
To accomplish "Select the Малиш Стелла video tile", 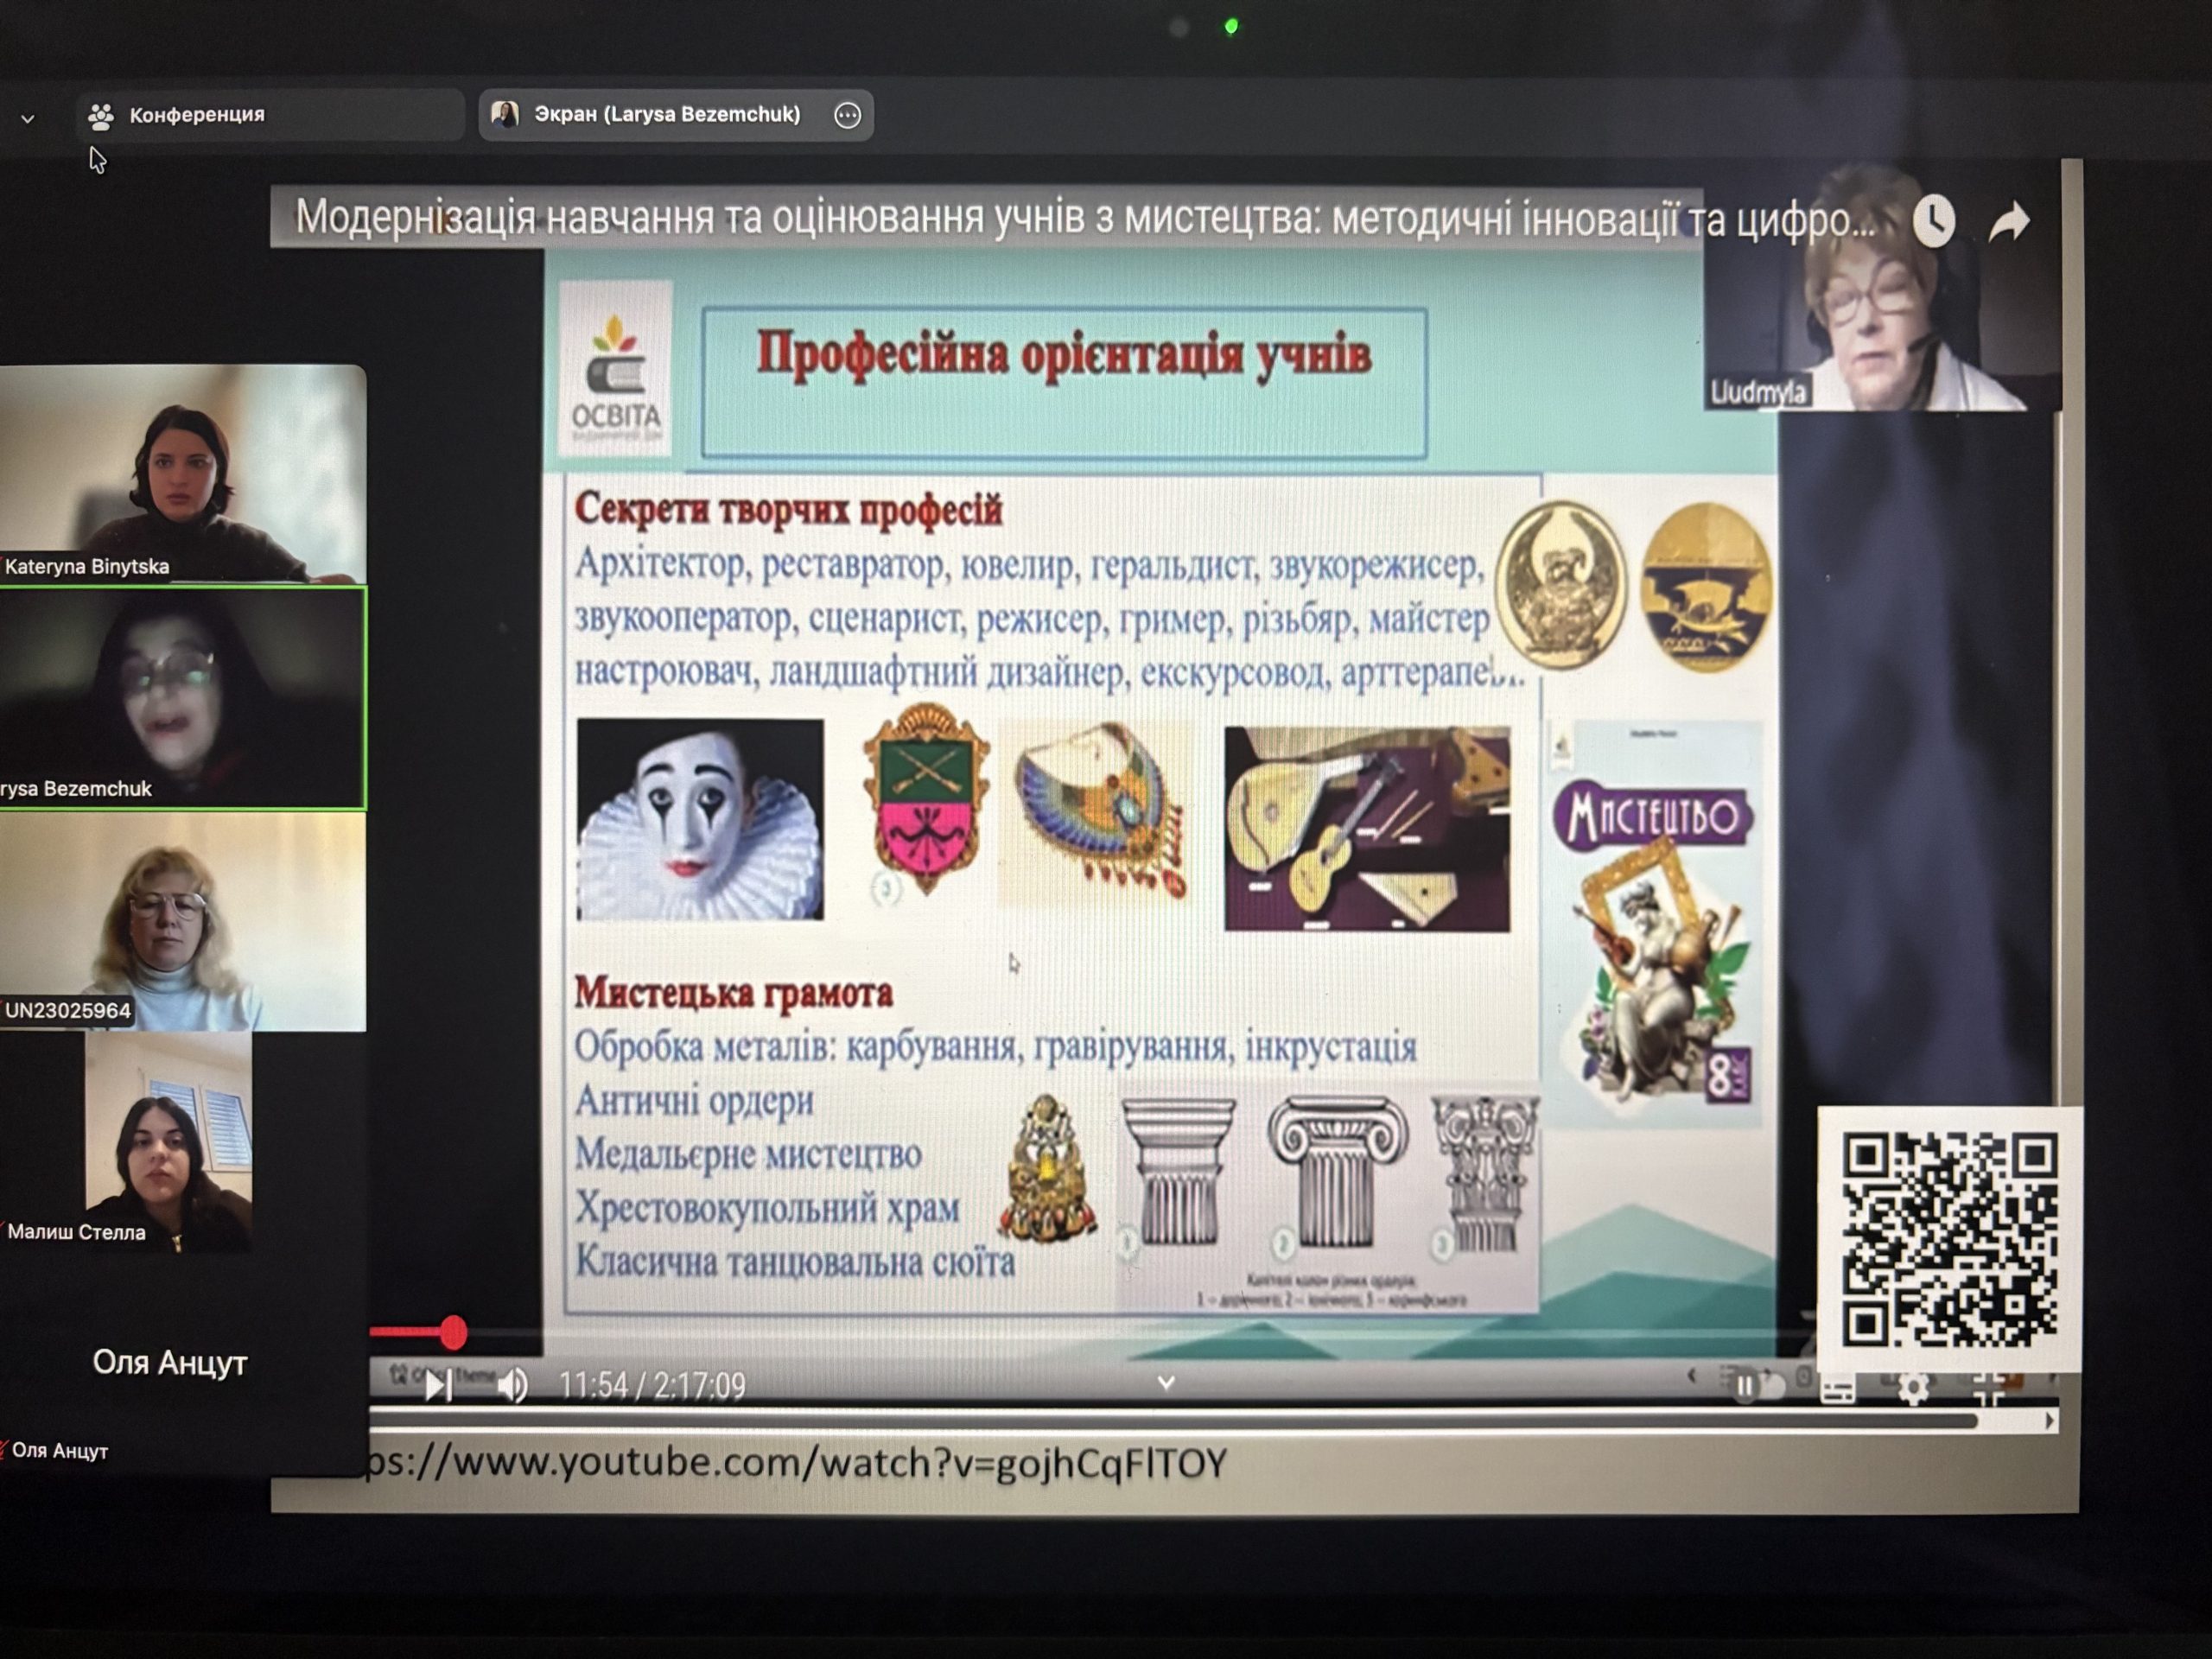I will [x=168, y=1143].
